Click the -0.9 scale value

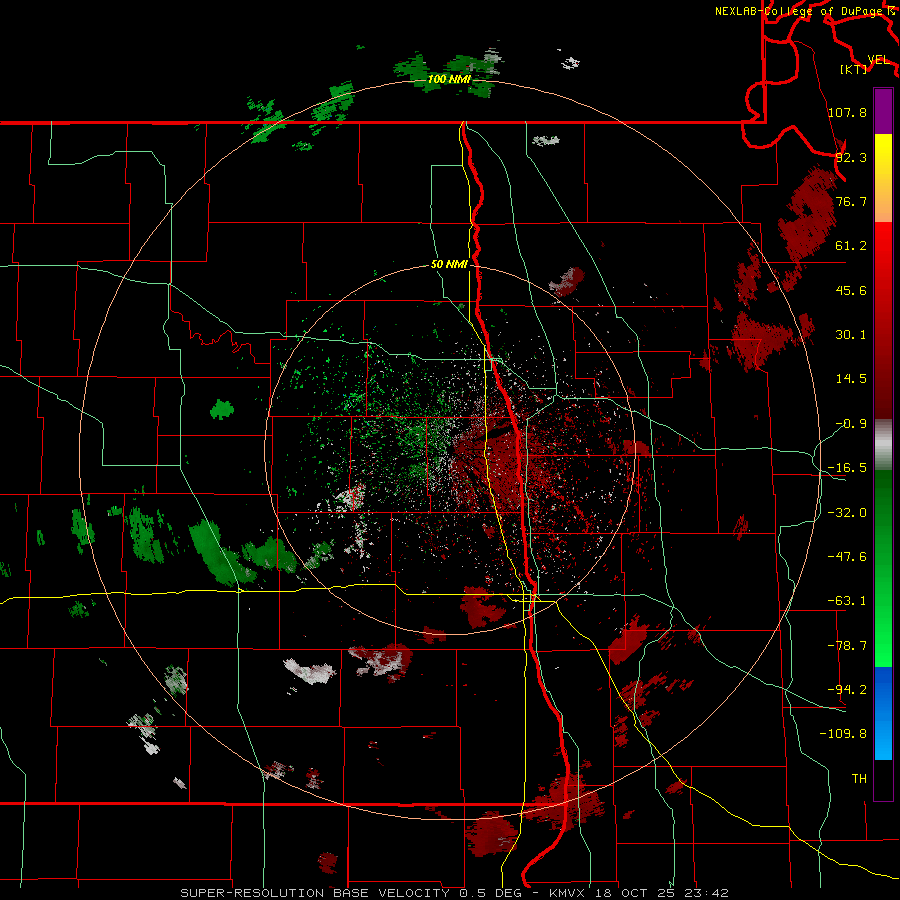click(x=851, y=424)
